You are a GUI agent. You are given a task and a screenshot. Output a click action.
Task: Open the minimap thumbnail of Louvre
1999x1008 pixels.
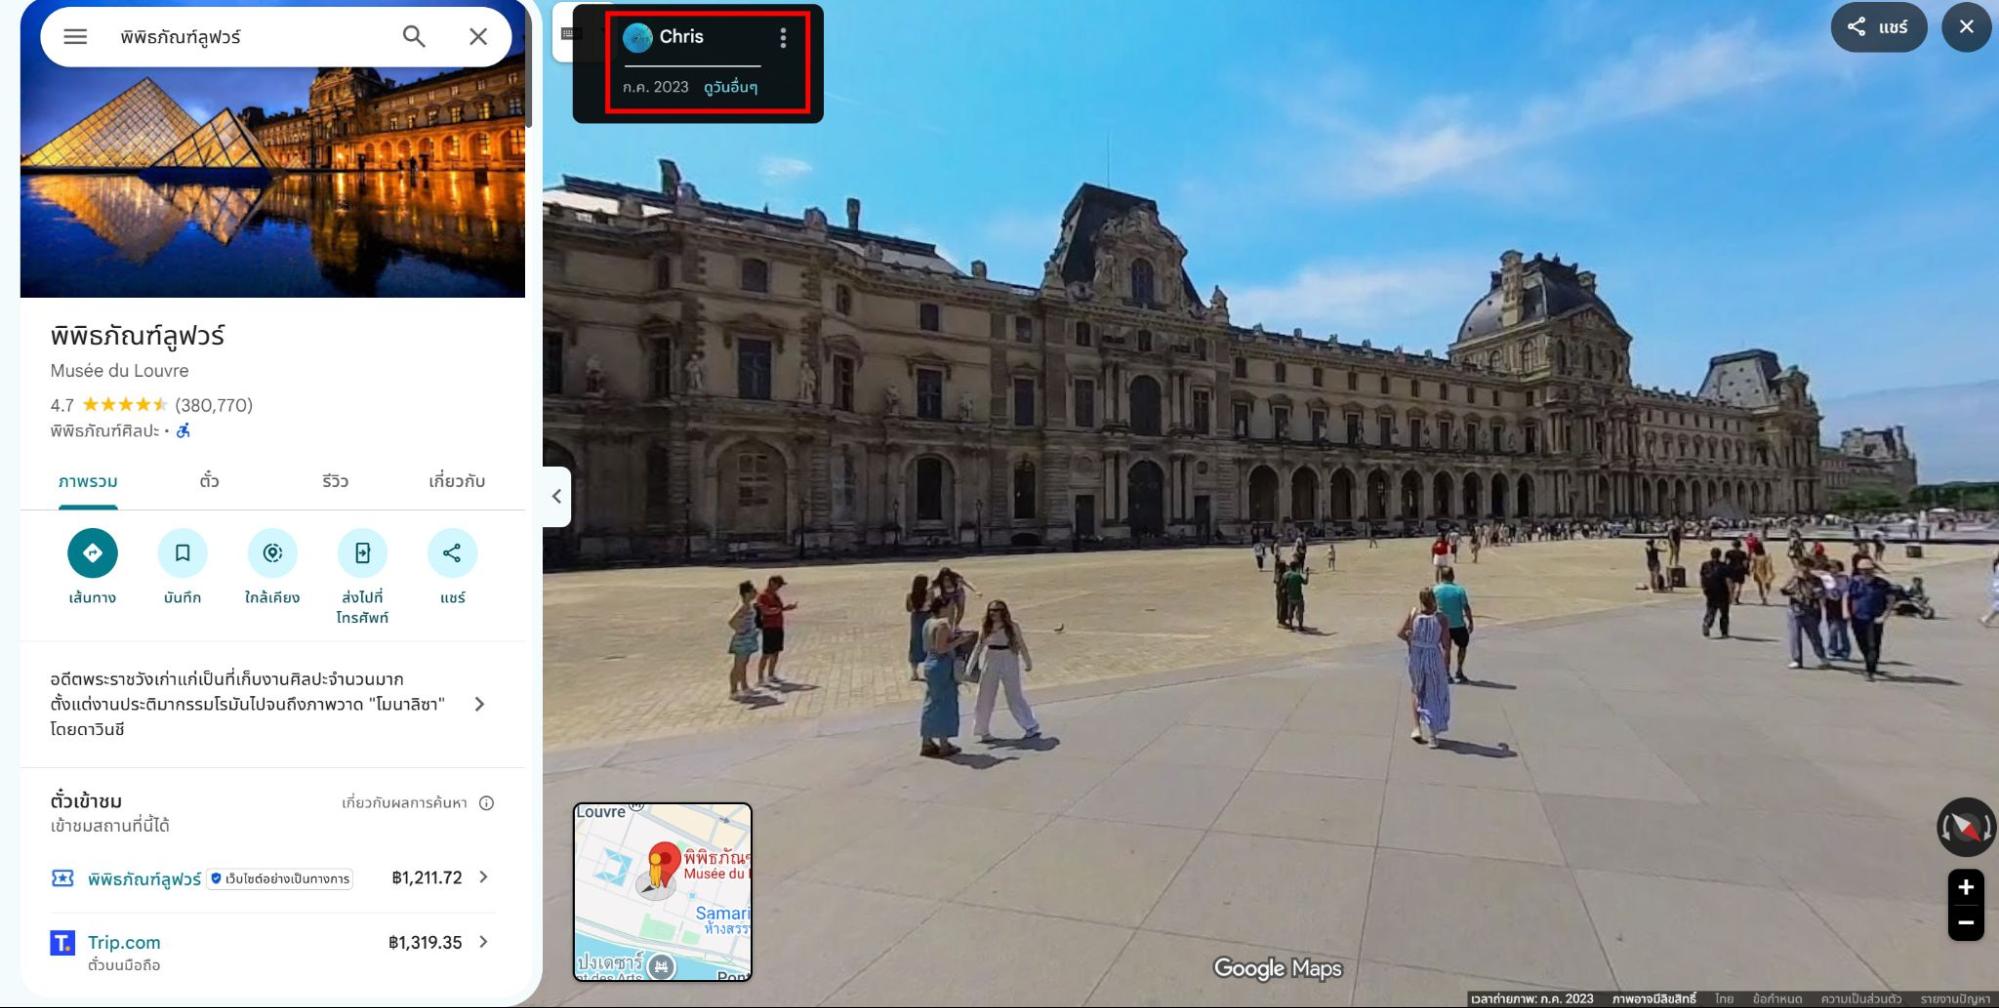click(662, 892)
